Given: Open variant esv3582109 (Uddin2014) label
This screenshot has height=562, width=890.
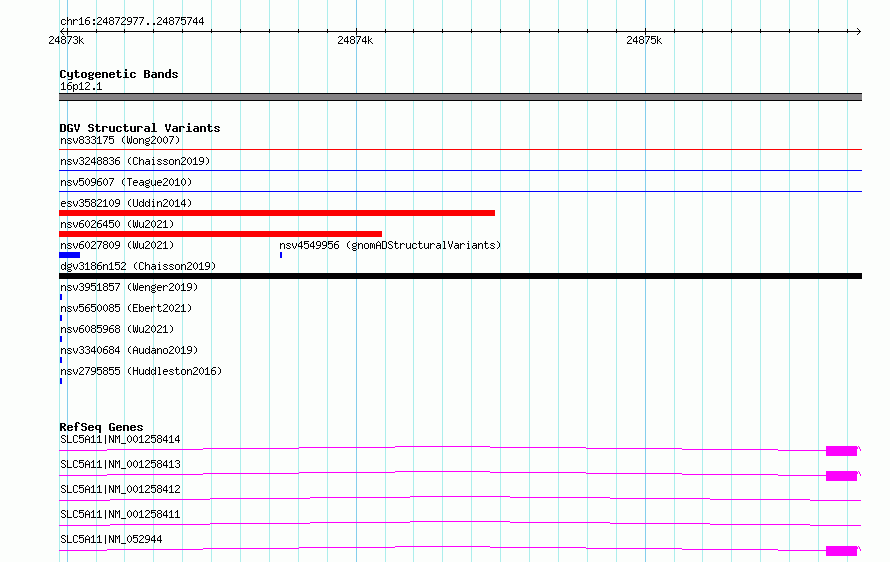Looking at the screenshot, I should tap(126, 203).
